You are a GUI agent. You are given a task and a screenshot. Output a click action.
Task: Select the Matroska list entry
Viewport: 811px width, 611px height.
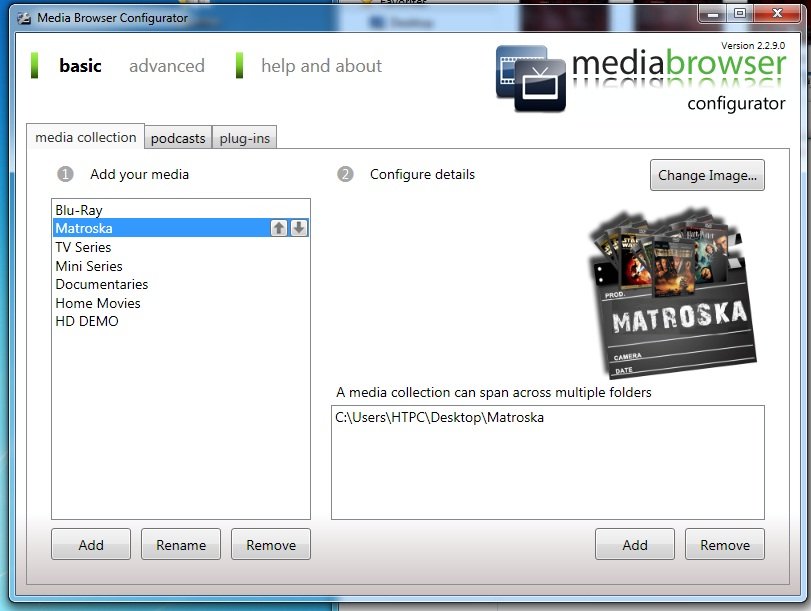click(181, 228)
